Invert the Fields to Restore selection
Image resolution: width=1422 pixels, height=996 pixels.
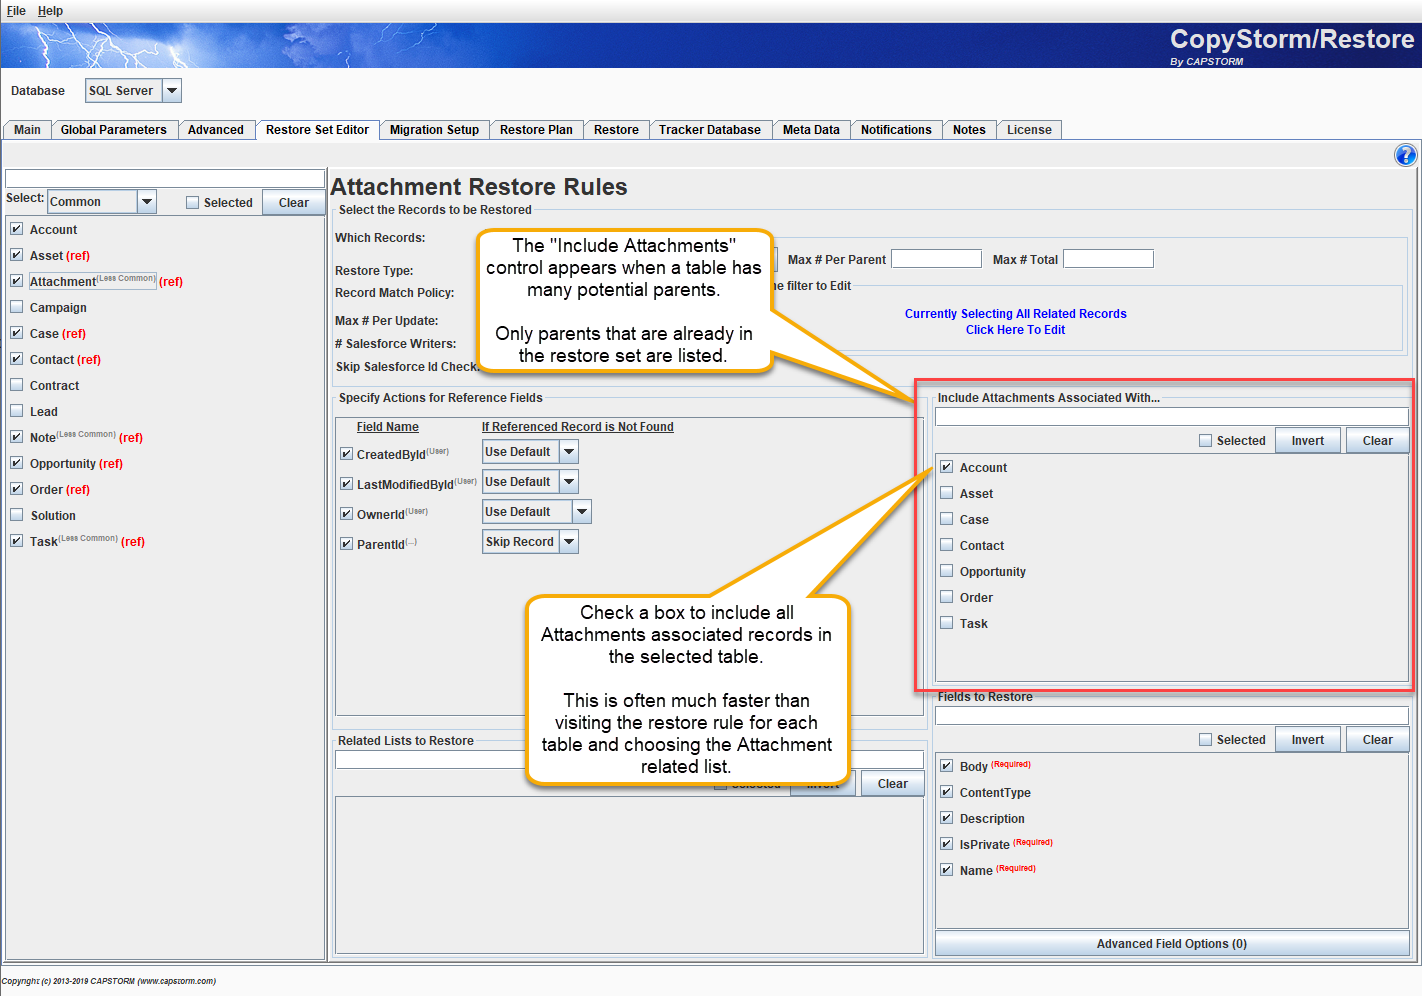(1307, 740)
